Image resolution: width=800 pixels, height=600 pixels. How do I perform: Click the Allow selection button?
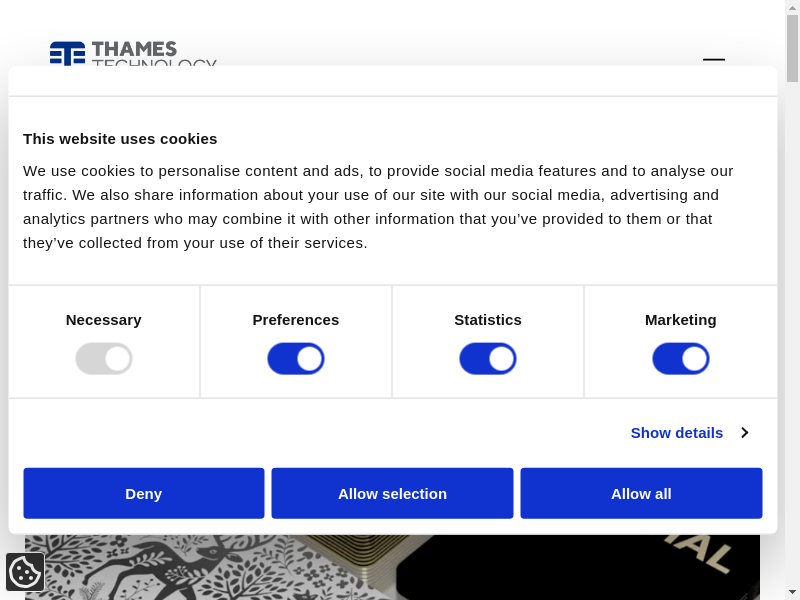[392, 493]
